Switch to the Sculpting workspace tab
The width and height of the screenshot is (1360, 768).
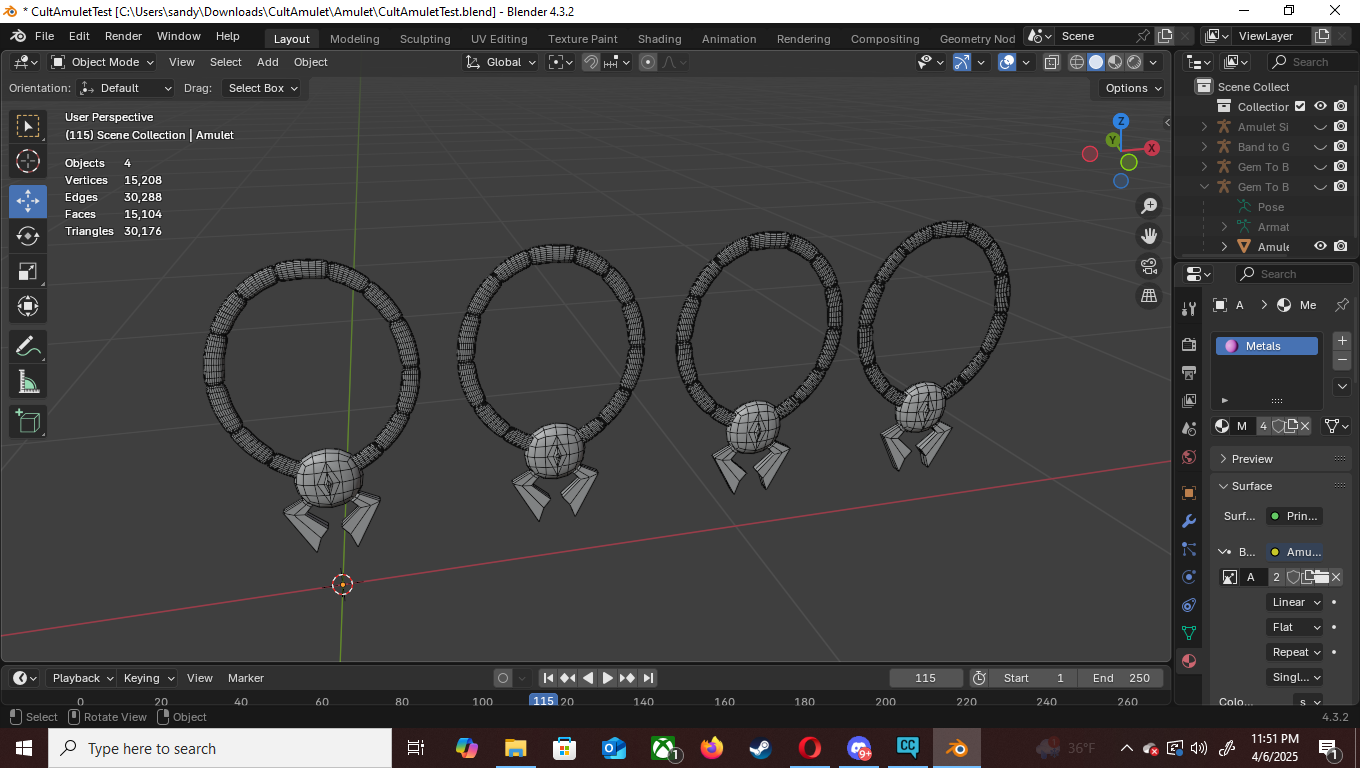pyautogui.click(x=425, y=39)
